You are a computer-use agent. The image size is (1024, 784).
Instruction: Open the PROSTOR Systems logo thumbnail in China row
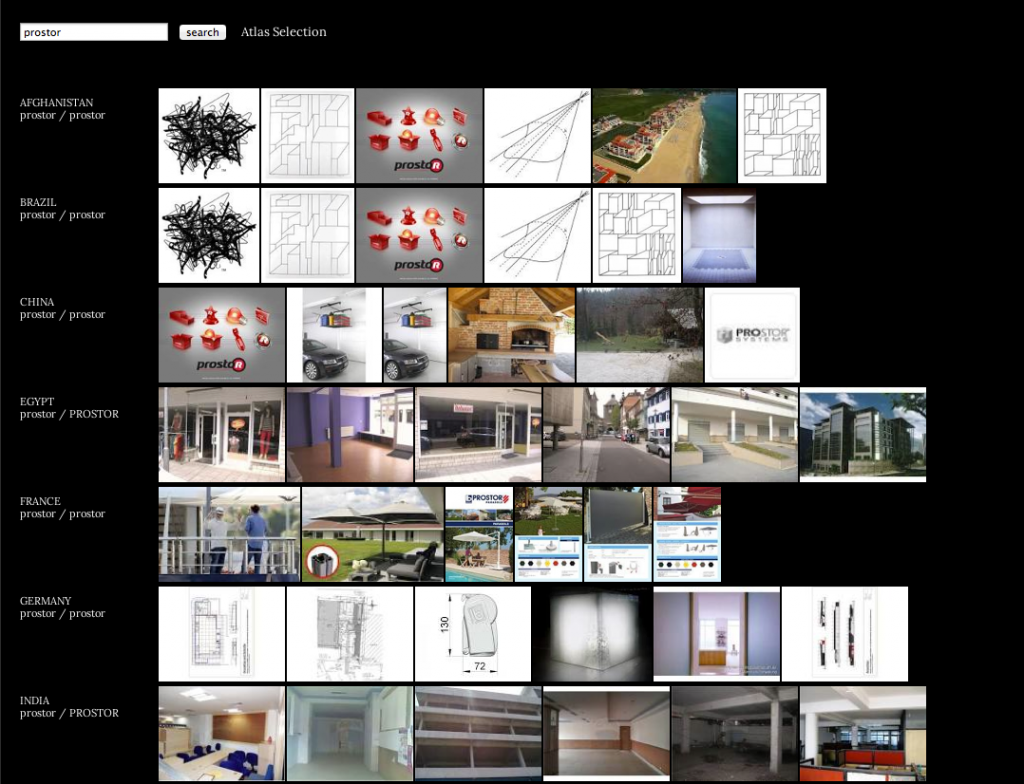click(x=752, y=335)
